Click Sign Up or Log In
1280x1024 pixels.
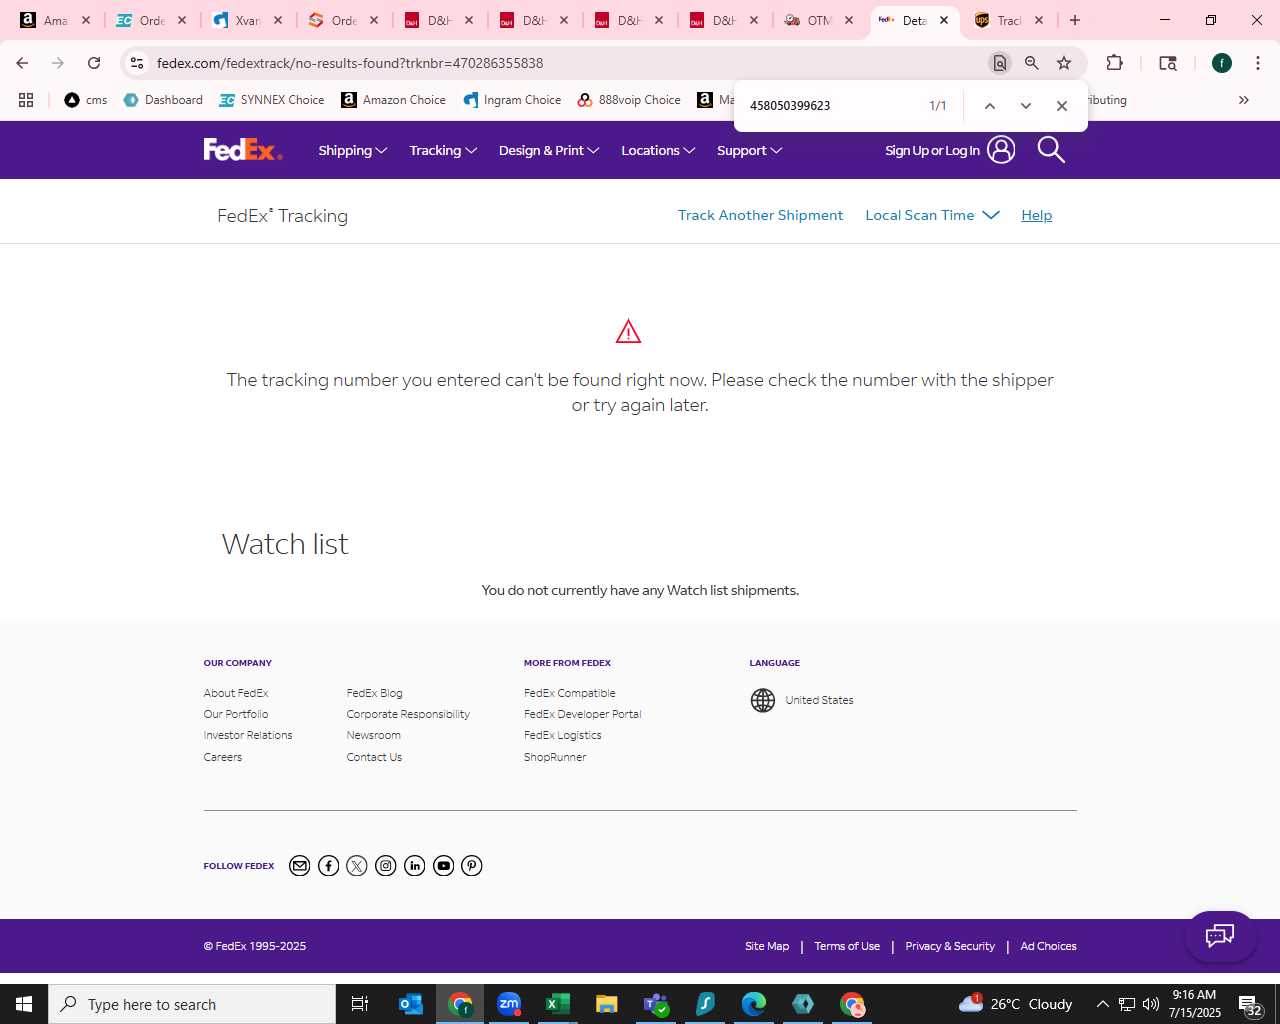932,151
